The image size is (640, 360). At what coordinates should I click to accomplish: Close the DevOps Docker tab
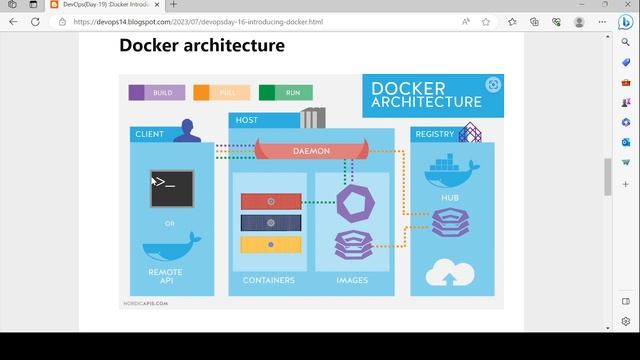point(157,4)
